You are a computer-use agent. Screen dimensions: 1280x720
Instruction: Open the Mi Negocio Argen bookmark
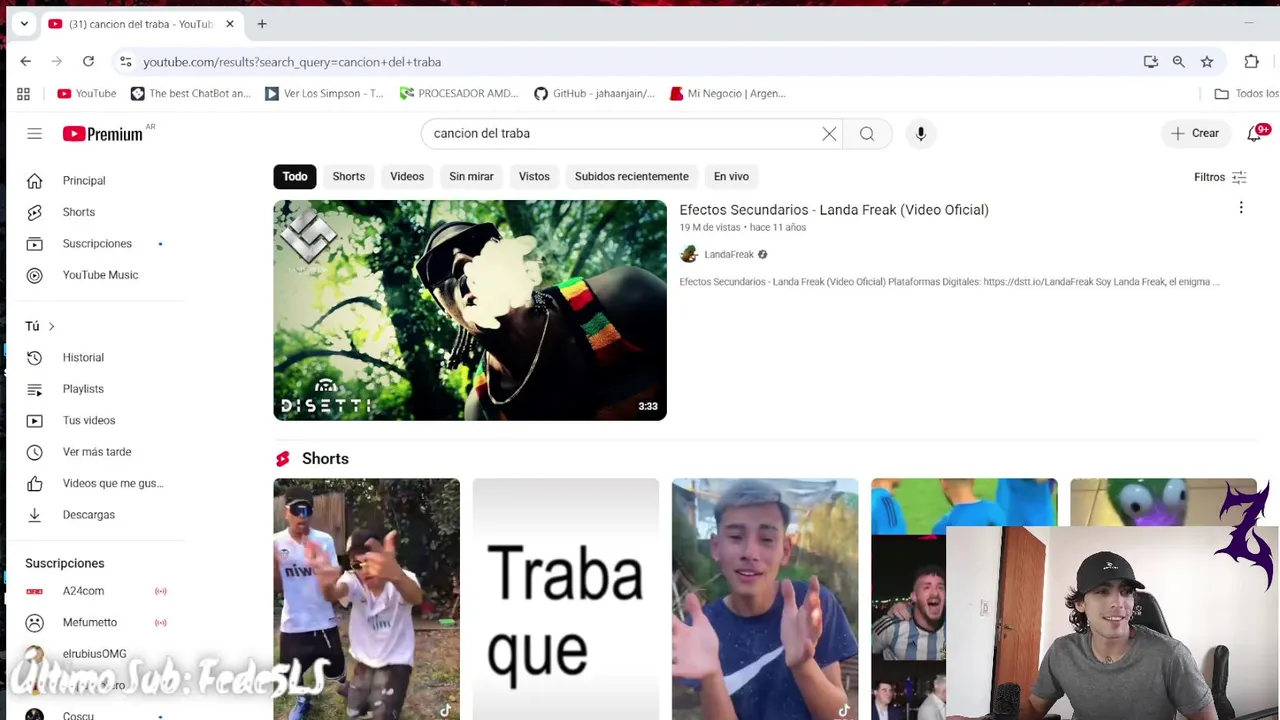[727, 94]
